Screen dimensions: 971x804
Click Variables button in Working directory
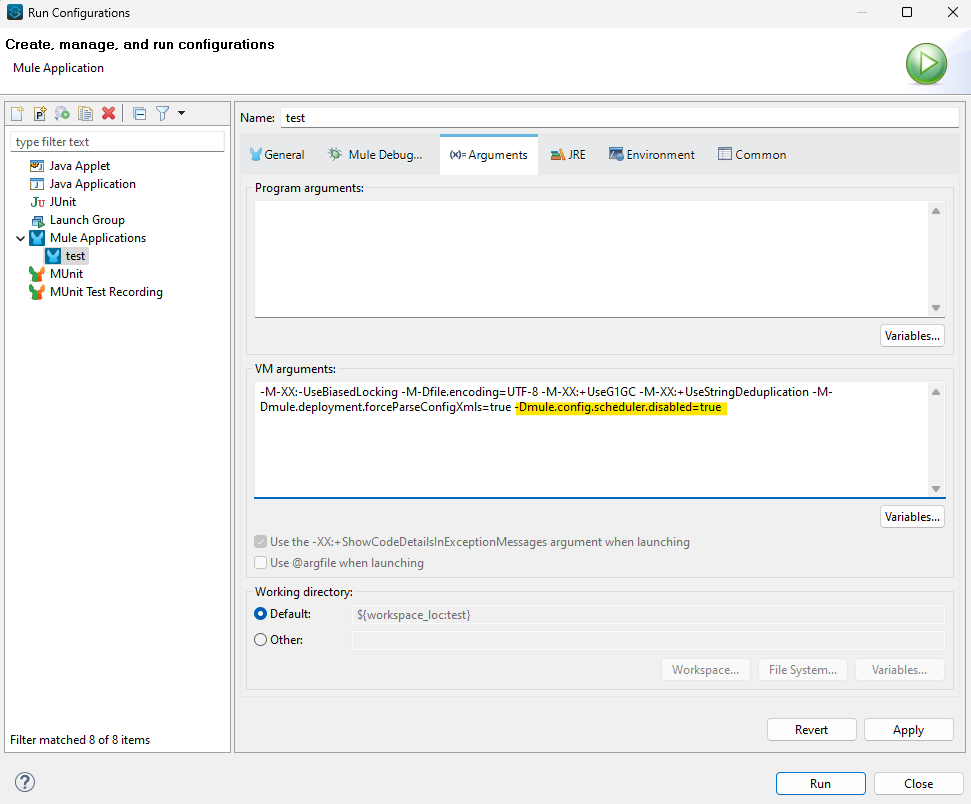point(899,670)
